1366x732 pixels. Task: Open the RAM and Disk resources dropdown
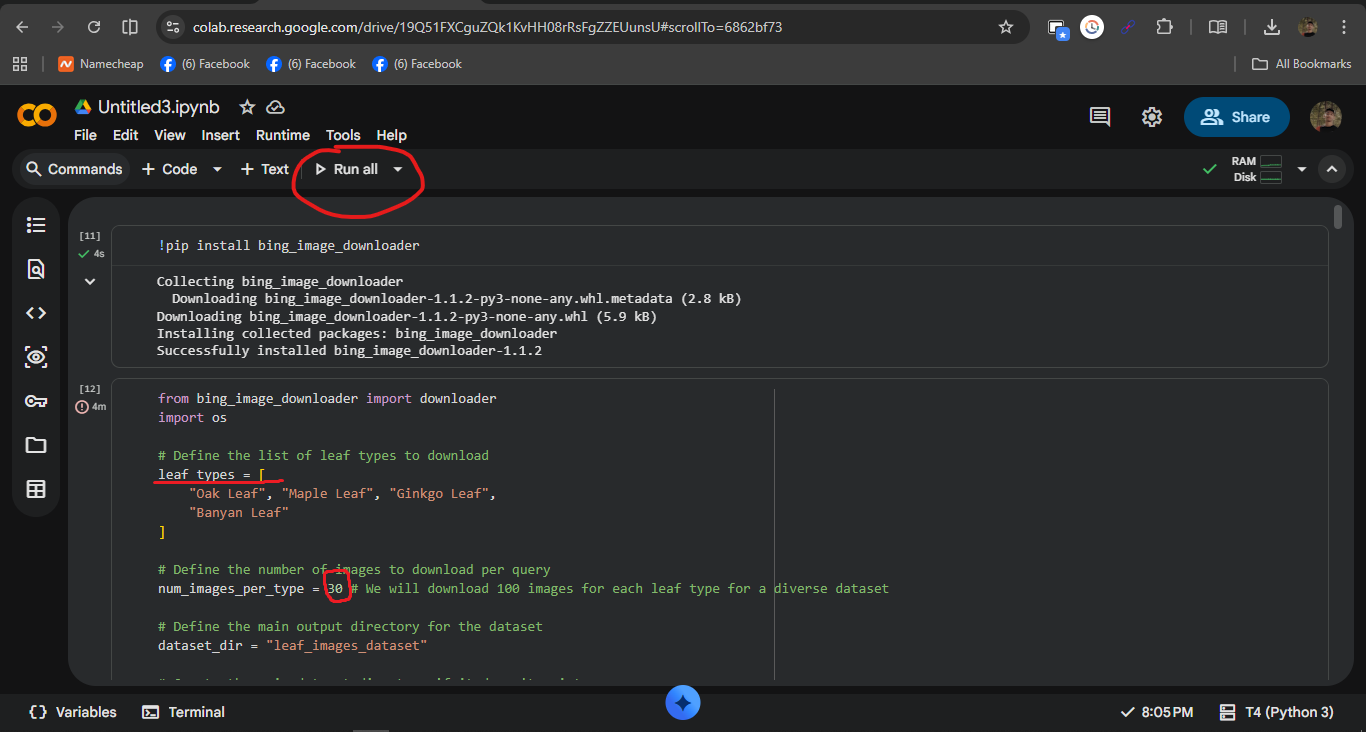click(x=1302, y=168)
